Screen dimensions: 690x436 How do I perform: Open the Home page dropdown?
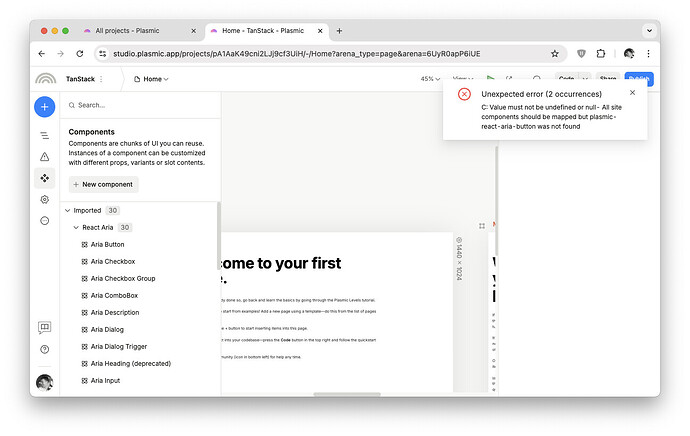pos(156,79)
